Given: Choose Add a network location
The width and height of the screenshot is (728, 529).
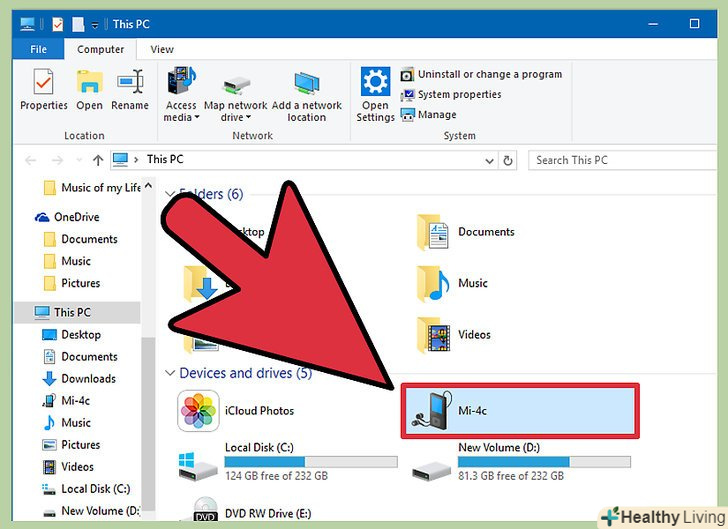Looking at the screenshot, I should (306, 97).
